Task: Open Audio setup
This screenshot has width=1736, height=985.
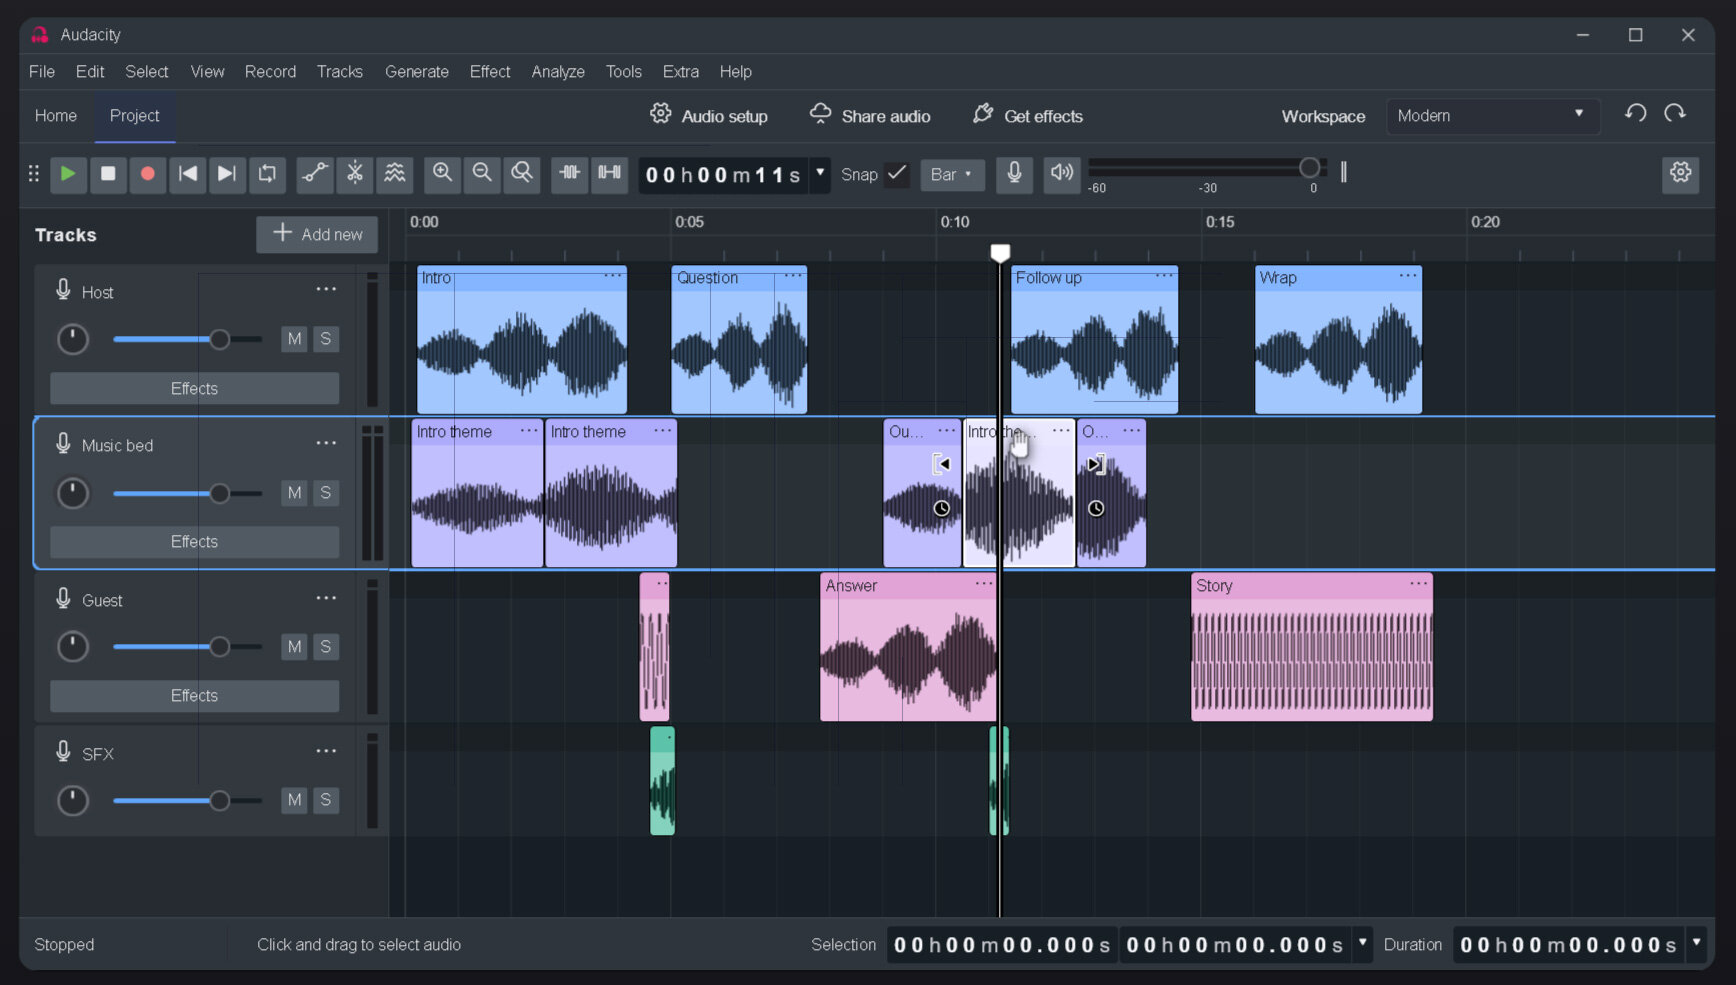Action: tap(709, 116)
